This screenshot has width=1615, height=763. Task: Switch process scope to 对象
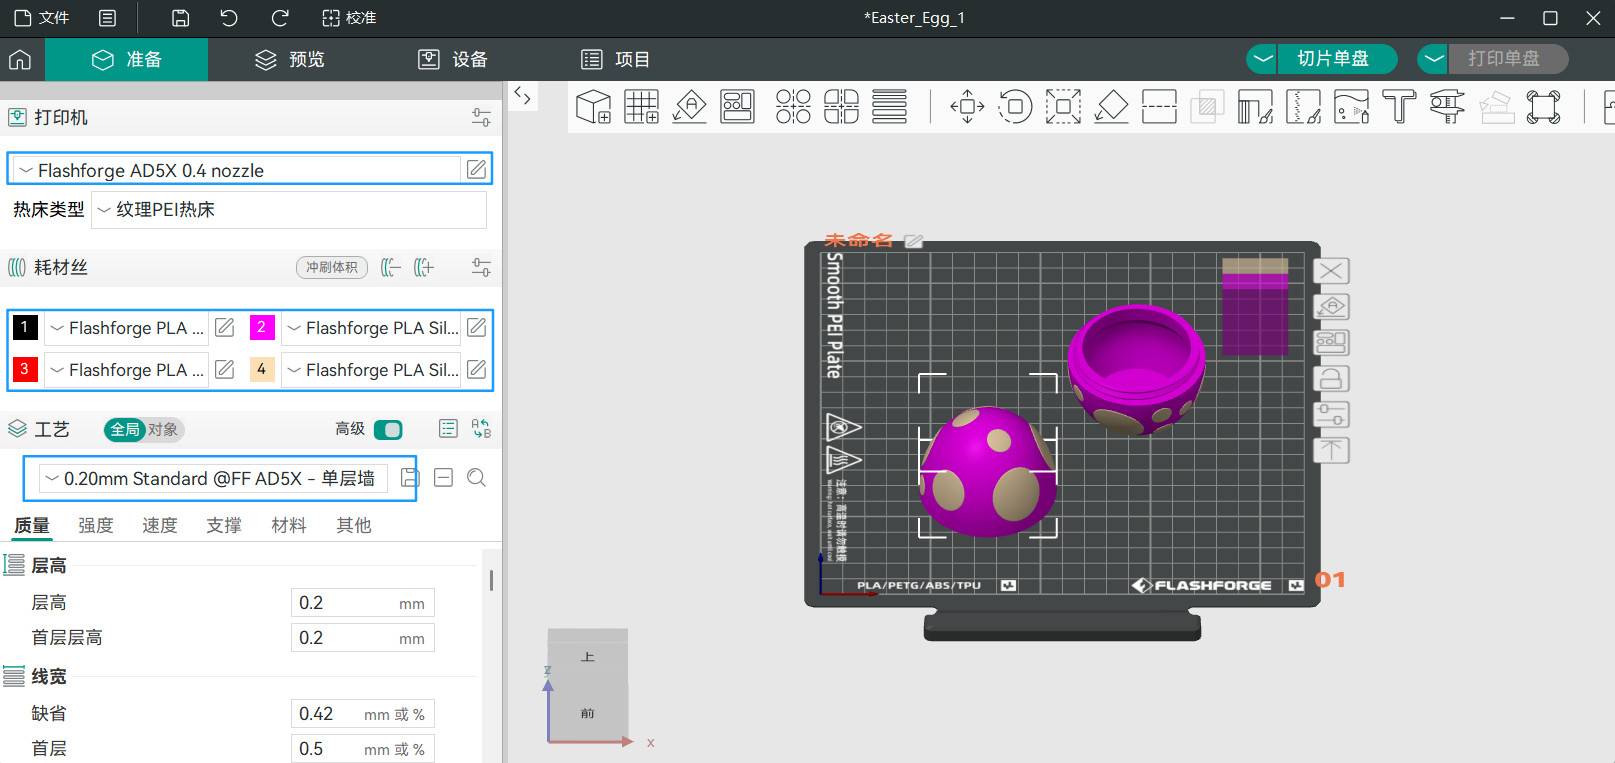pyautogui.click(x=163, y=429)
